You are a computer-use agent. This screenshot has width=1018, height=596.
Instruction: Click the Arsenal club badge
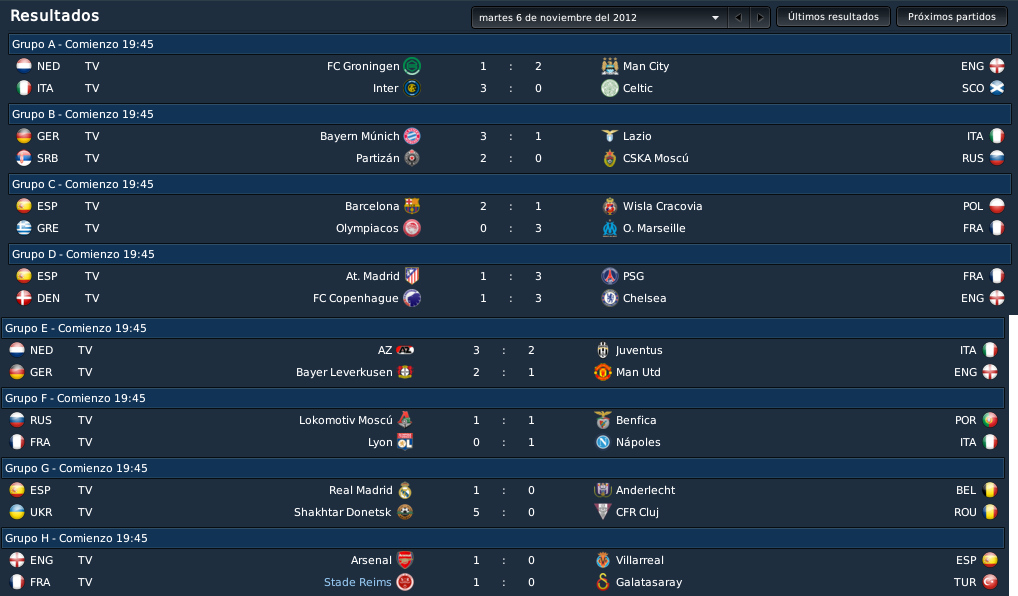click(405, 560)
